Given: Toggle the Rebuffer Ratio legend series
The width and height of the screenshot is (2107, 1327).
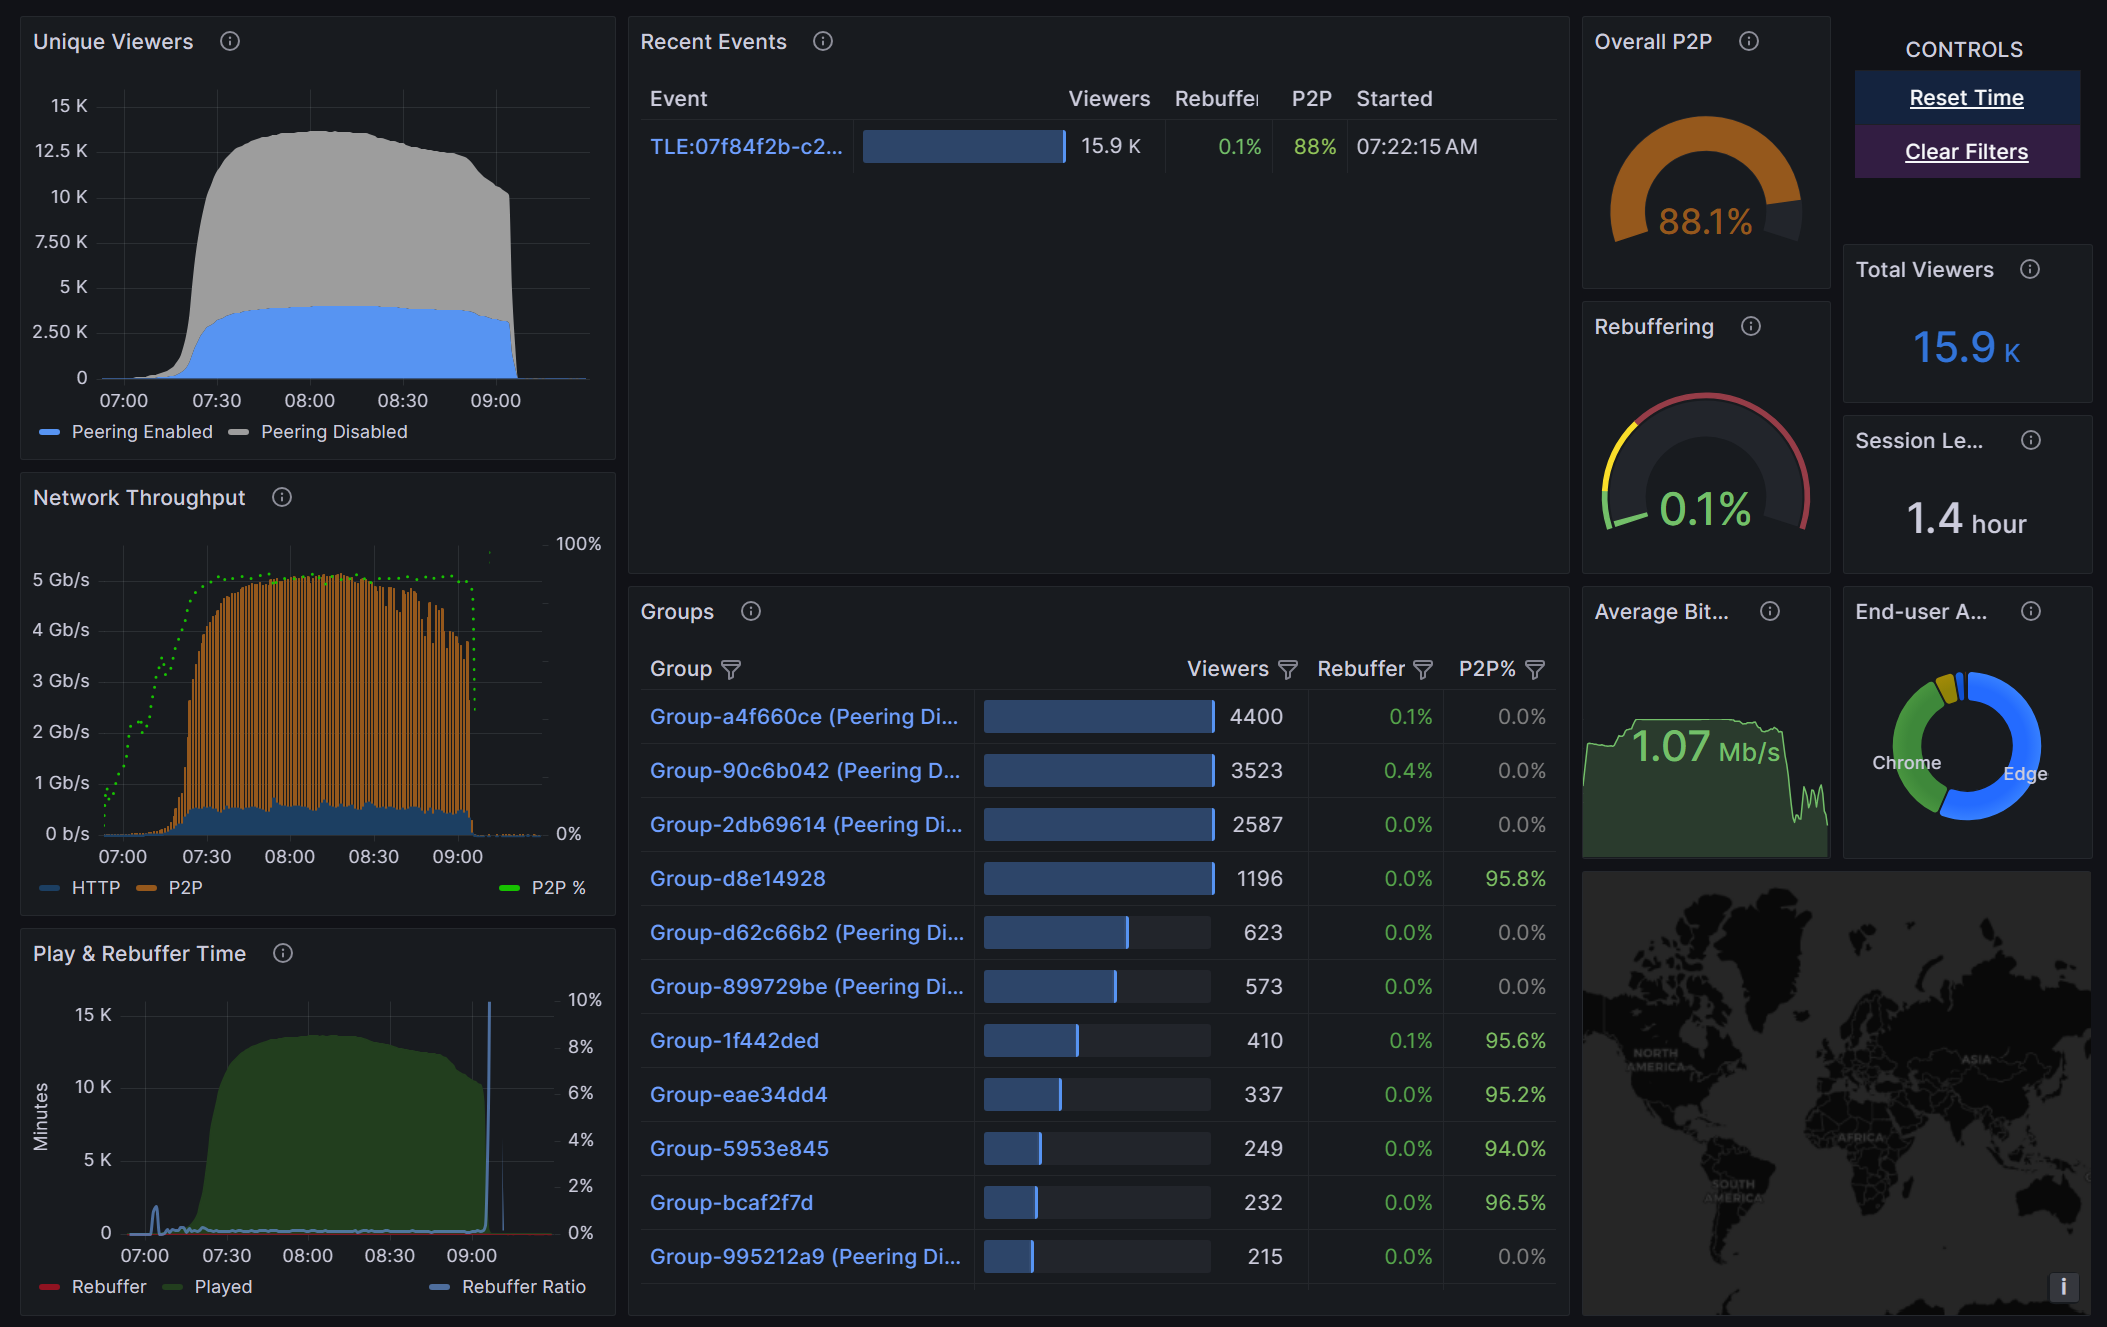Looking at the screenshot, I should tap(523, 1287).
